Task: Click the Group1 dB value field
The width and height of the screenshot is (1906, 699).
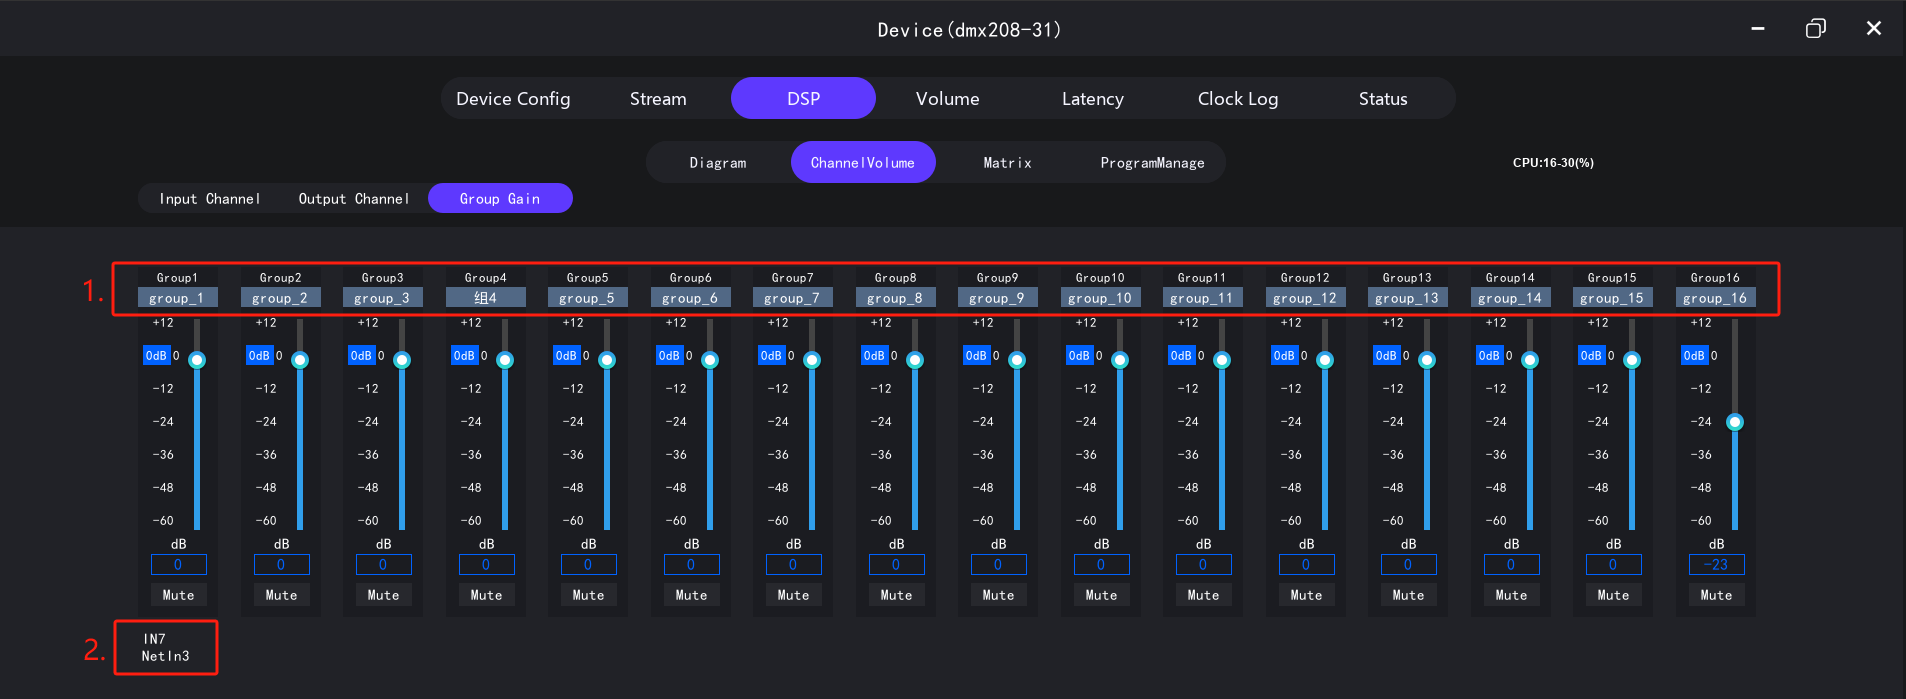Action: point(179,565)
